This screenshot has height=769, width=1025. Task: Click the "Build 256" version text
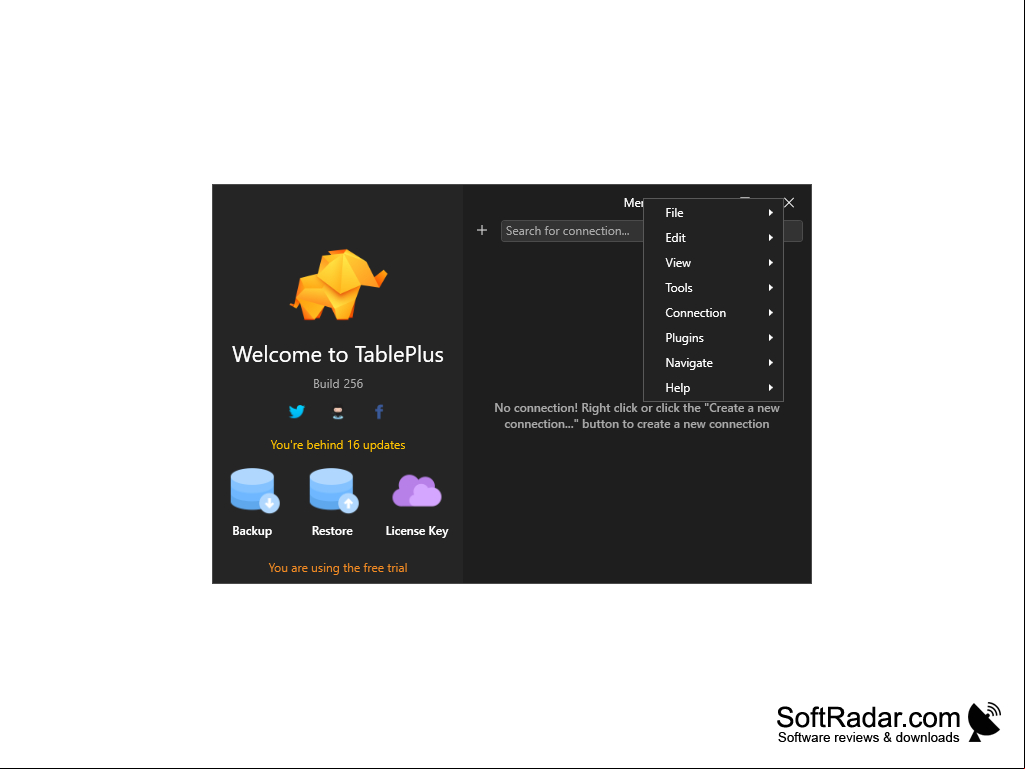[x=338, y=384]
